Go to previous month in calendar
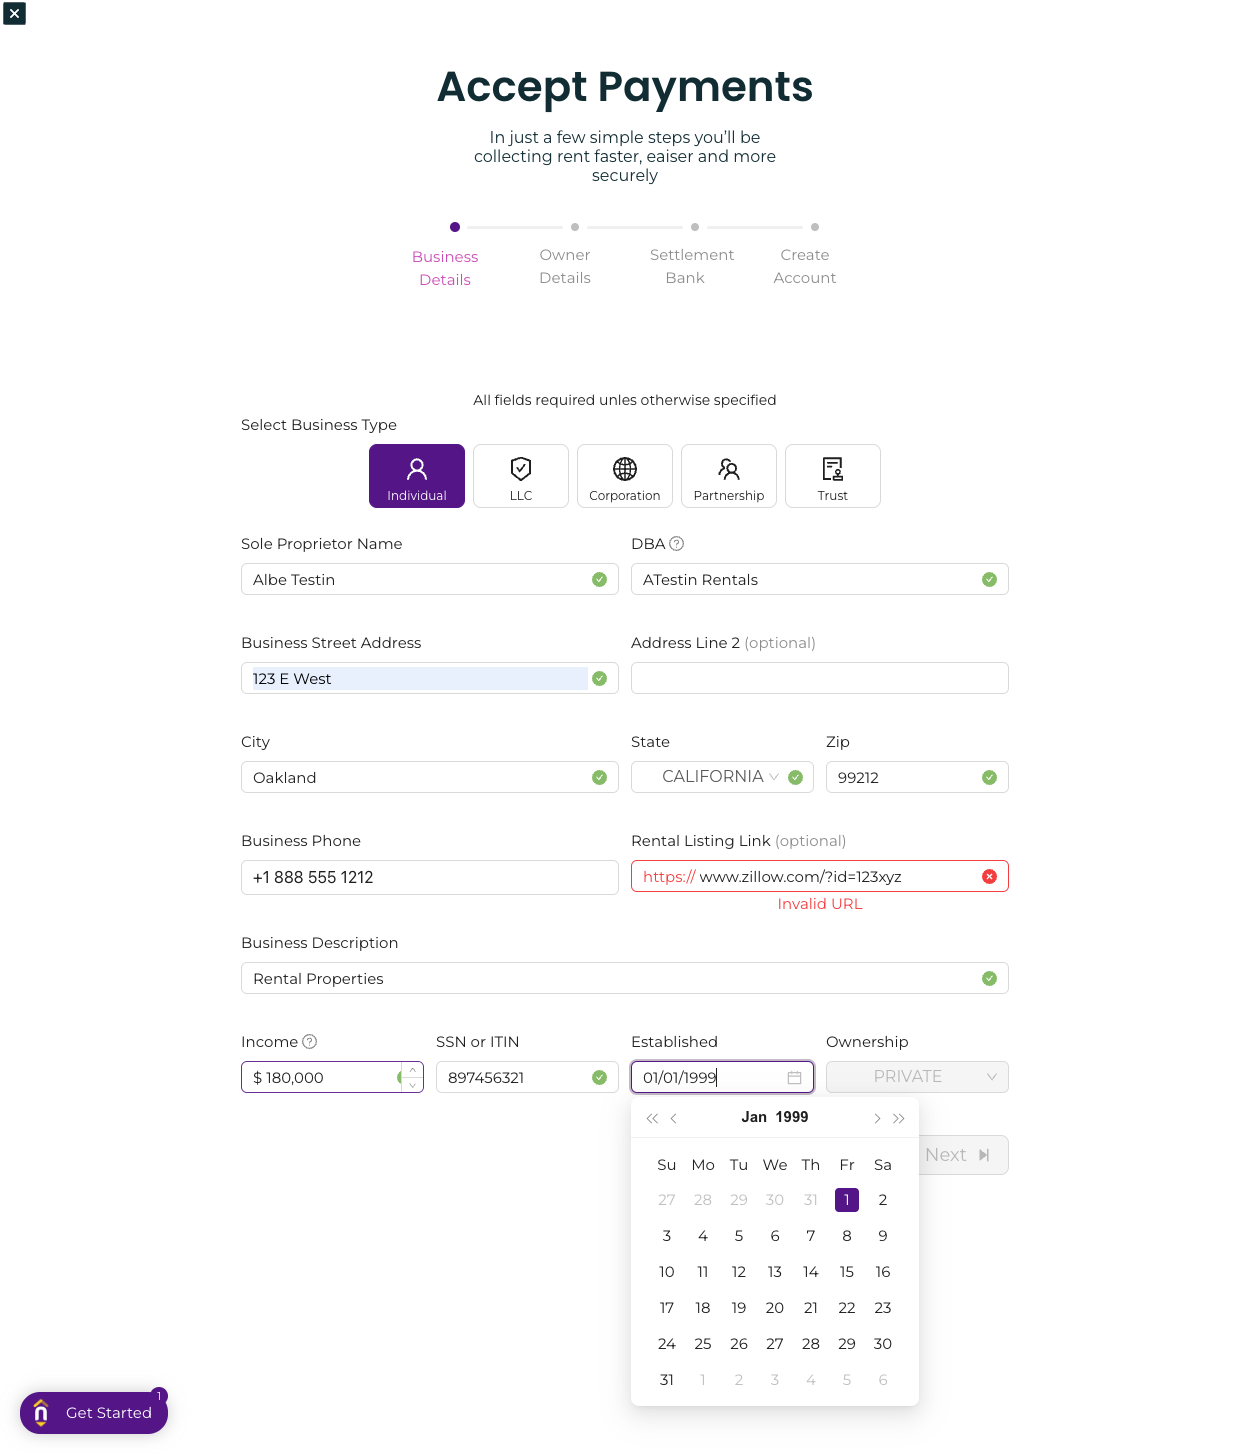Screen dimensions: 1250x1454 click(674, 1118)
